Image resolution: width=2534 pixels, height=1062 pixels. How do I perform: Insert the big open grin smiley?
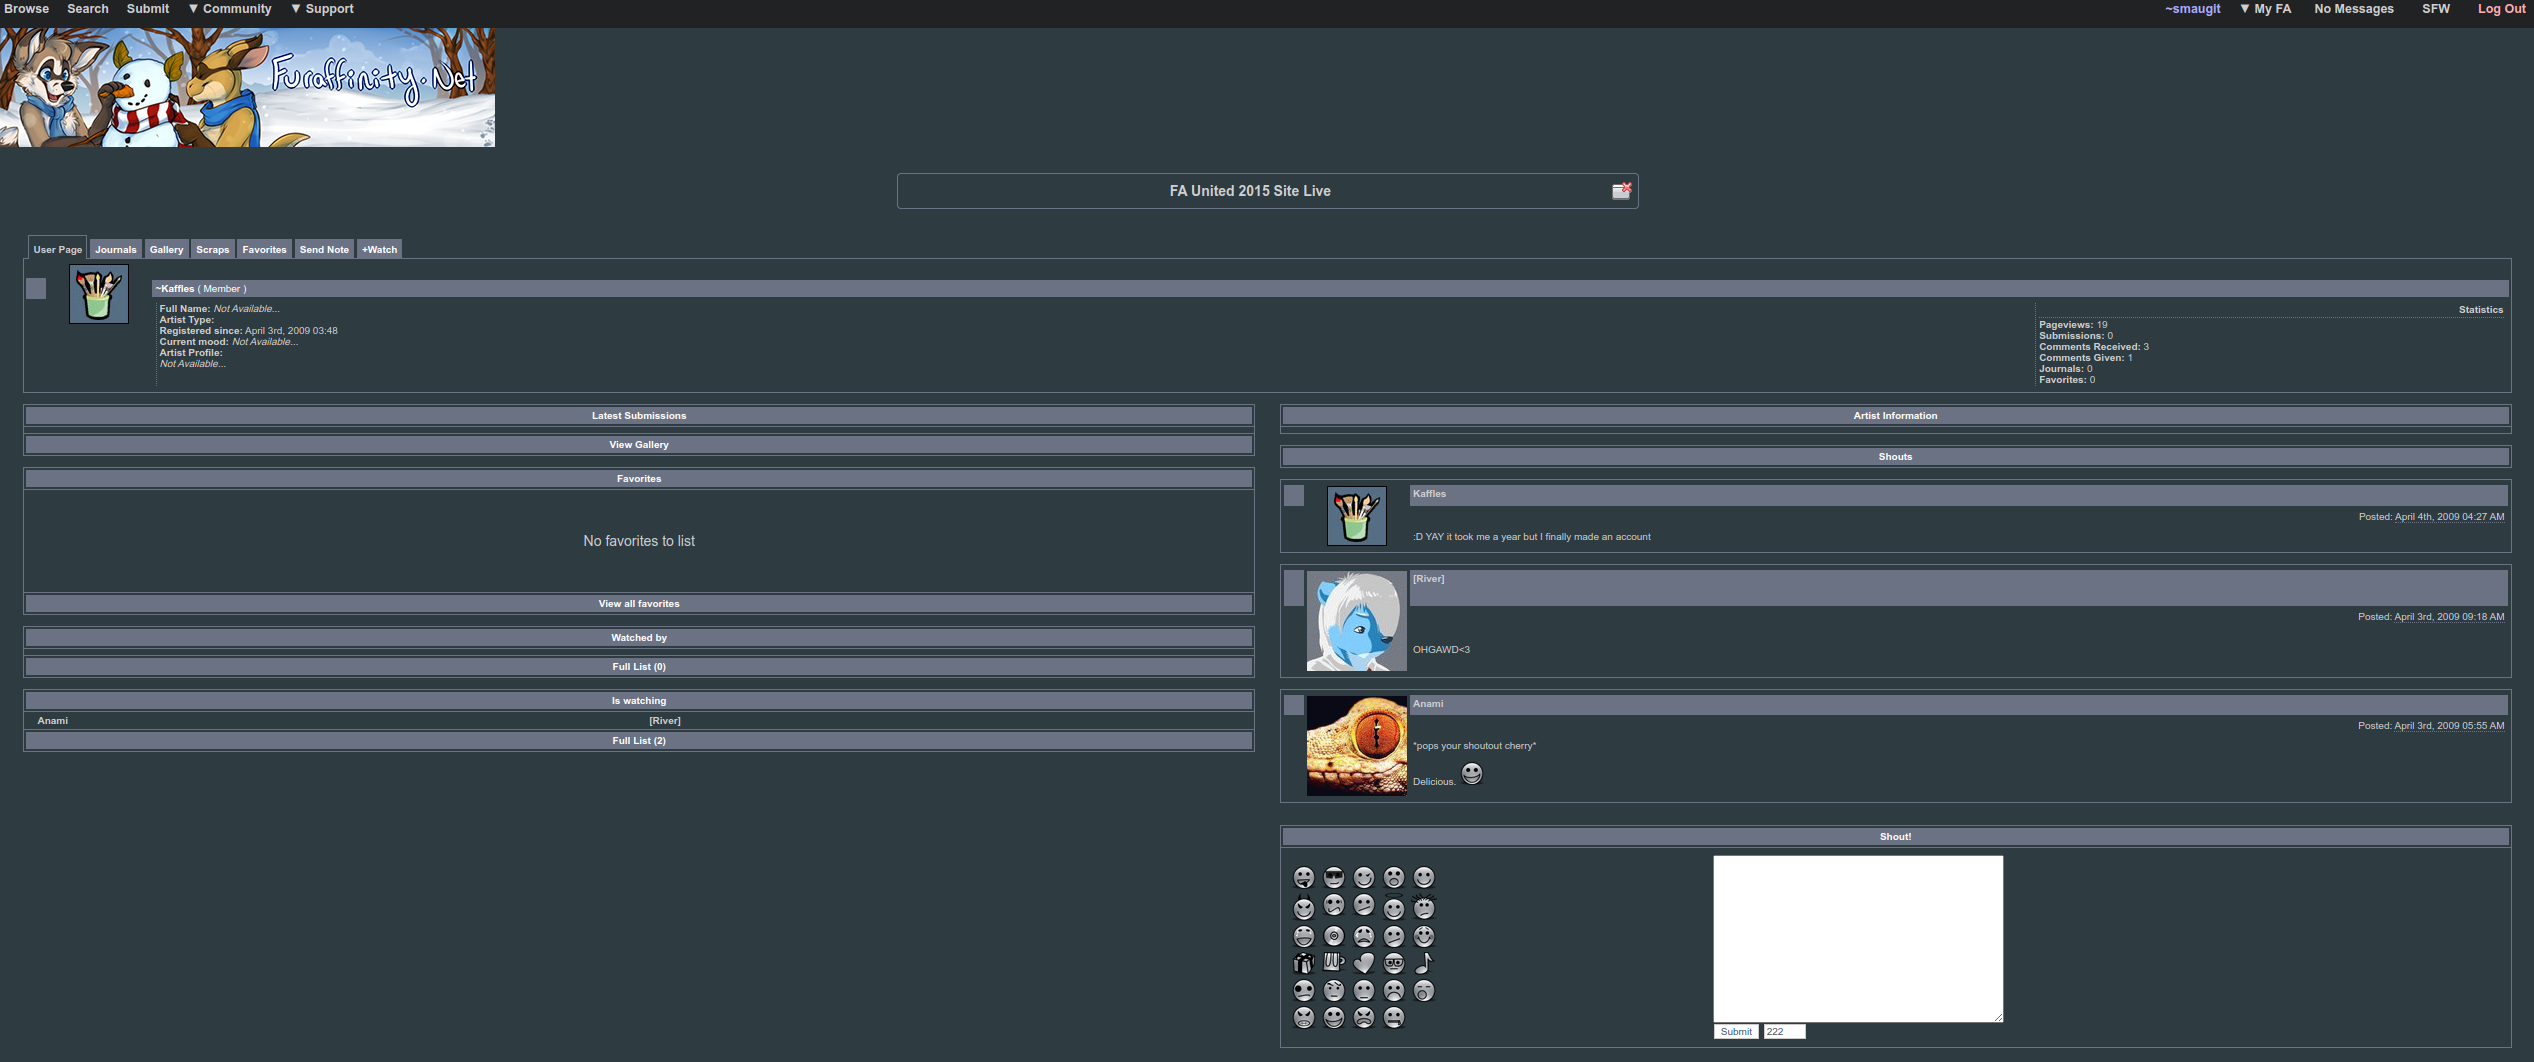point(1334,1017)
